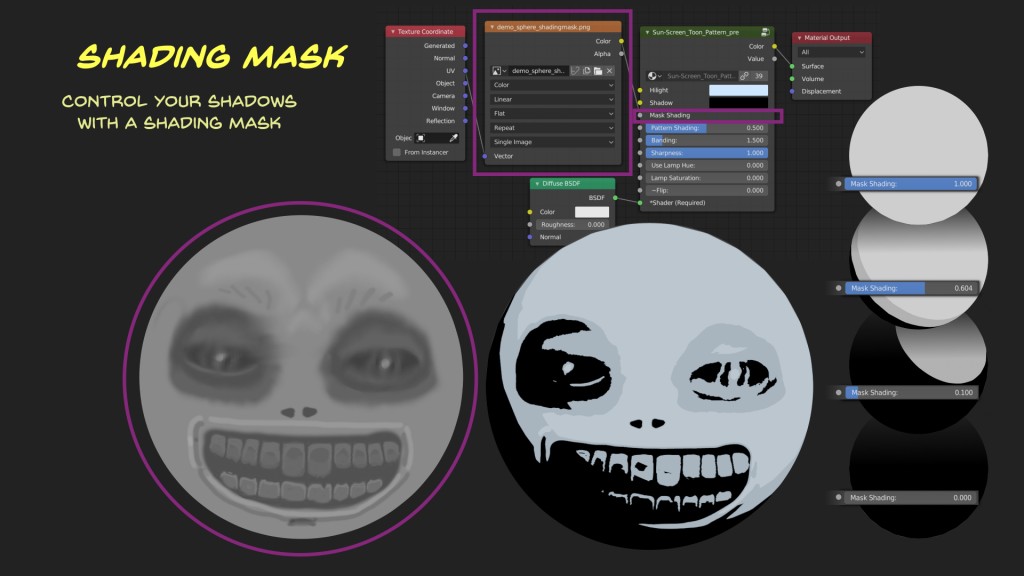Collapse the Diffuse BSDF node
1024x576 pixels.
[x=536, y=184]
